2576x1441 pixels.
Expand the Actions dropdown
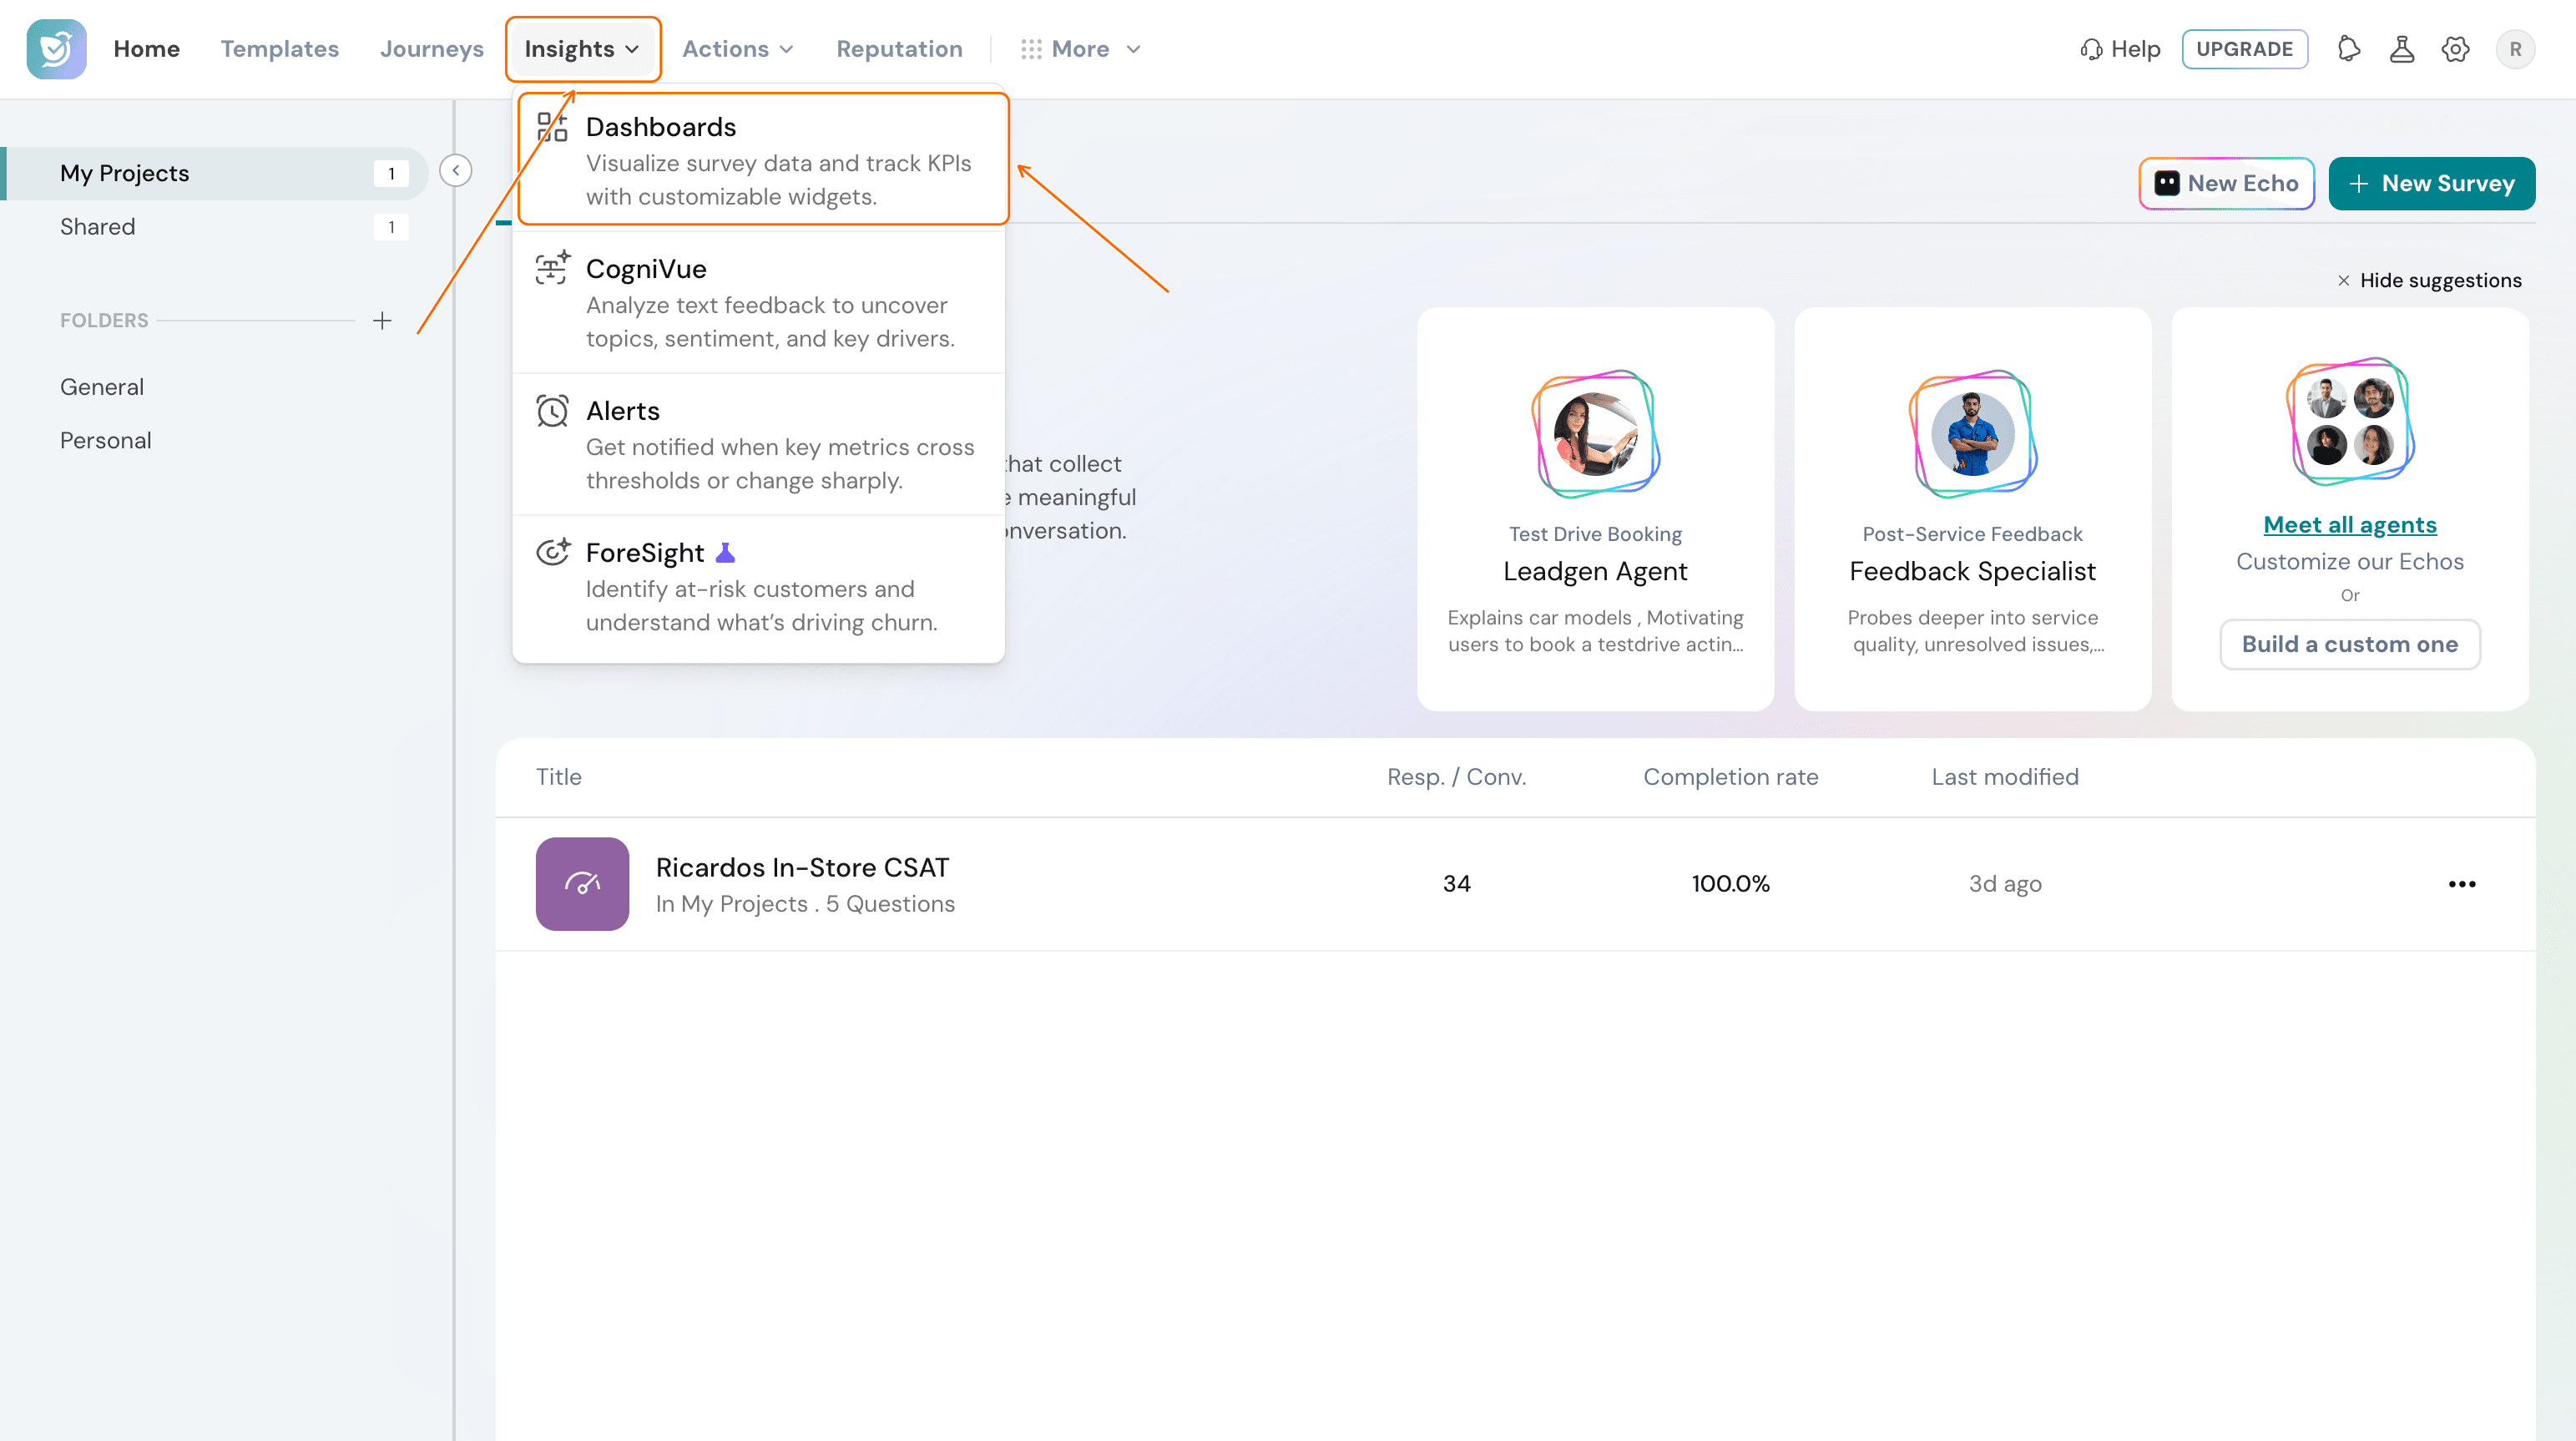(x=738, y=49)
